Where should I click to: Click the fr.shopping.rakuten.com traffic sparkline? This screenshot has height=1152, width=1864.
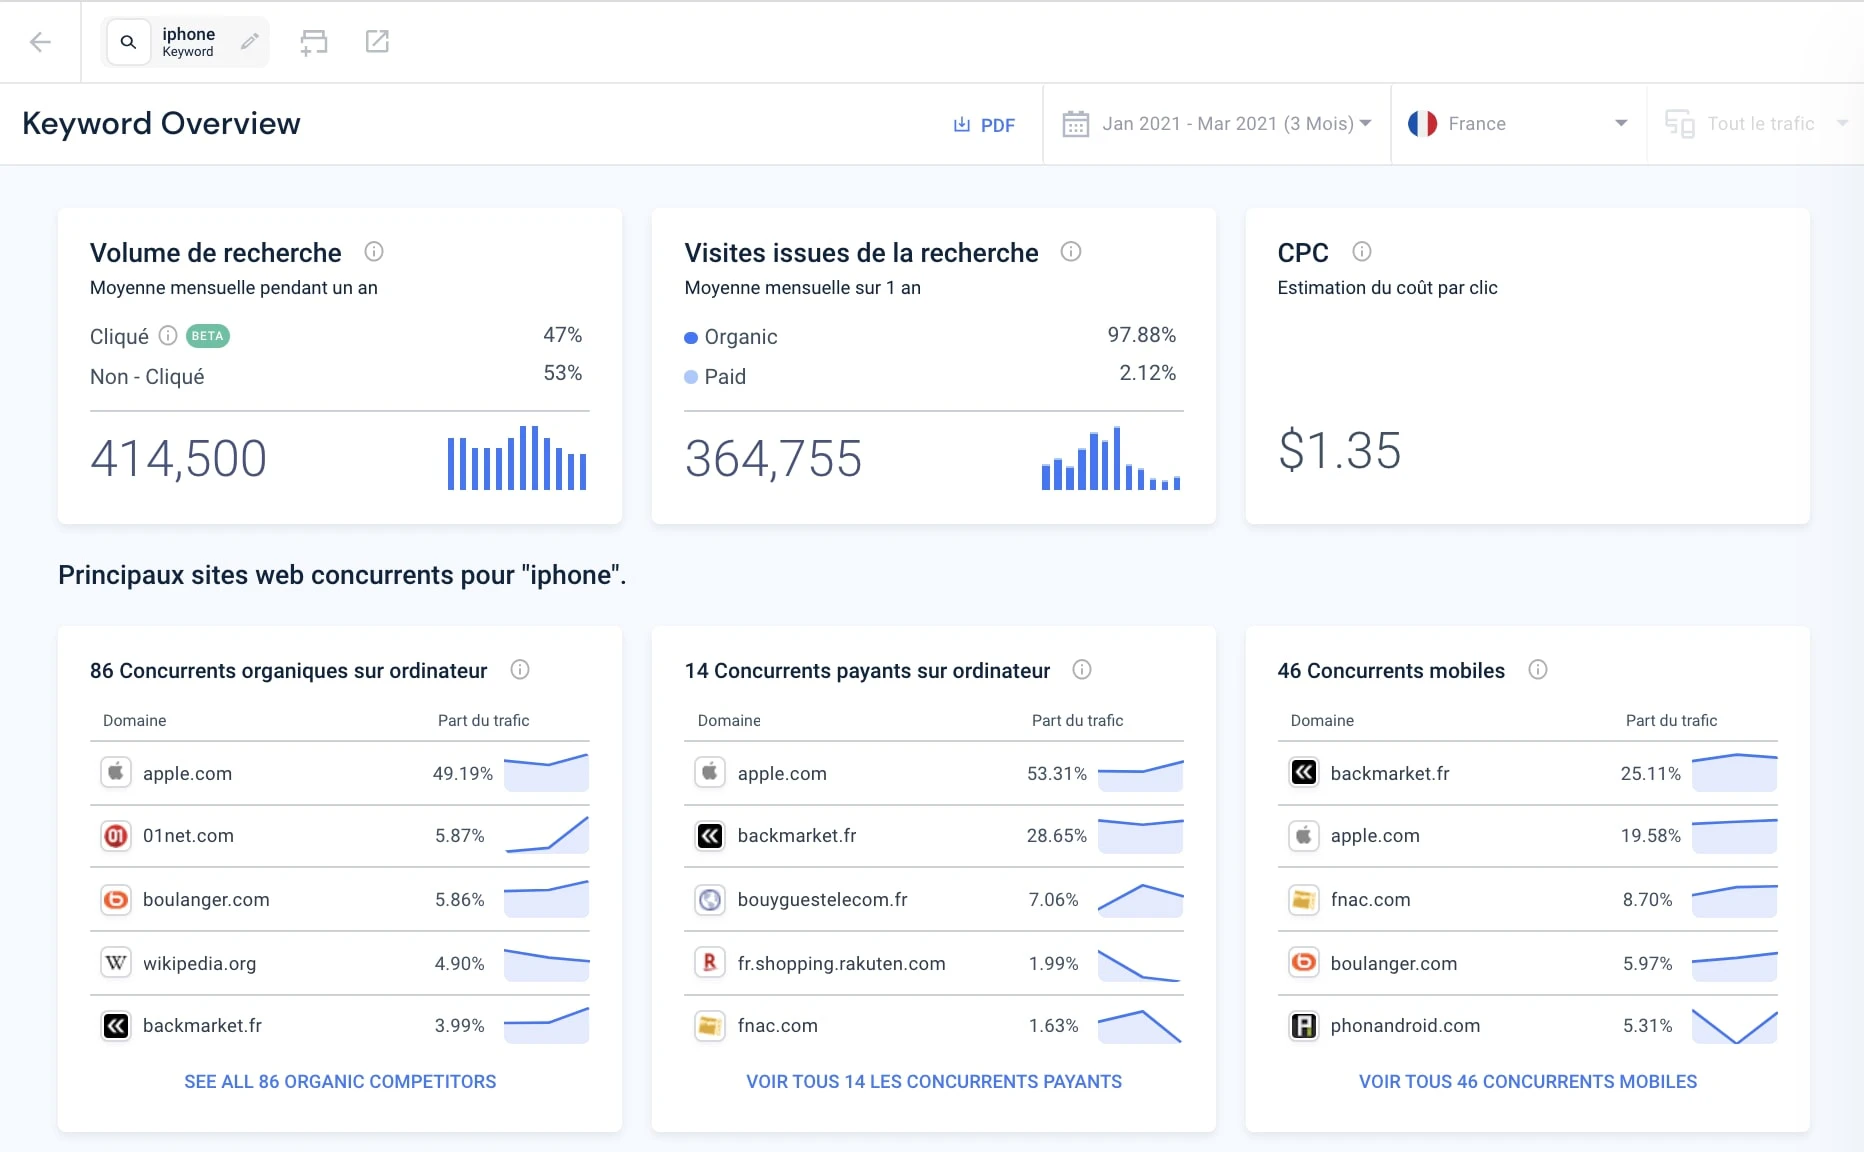(1141, 964)
